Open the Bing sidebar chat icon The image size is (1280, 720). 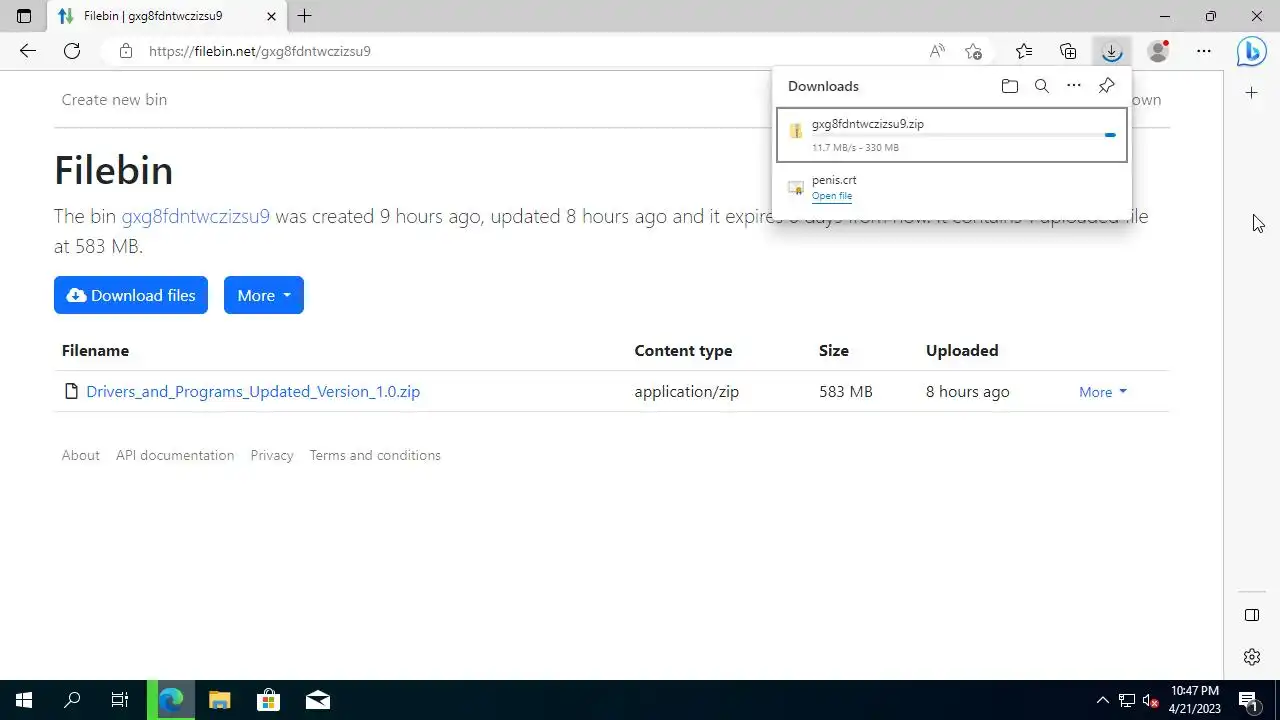pos(1252,51)
